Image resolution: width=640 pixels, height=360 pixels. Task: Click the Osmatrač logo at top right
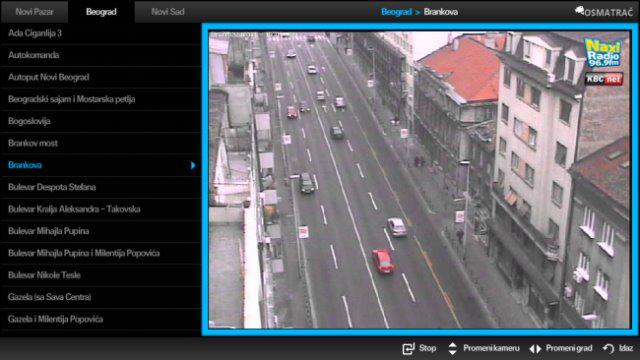pos(604,11)
